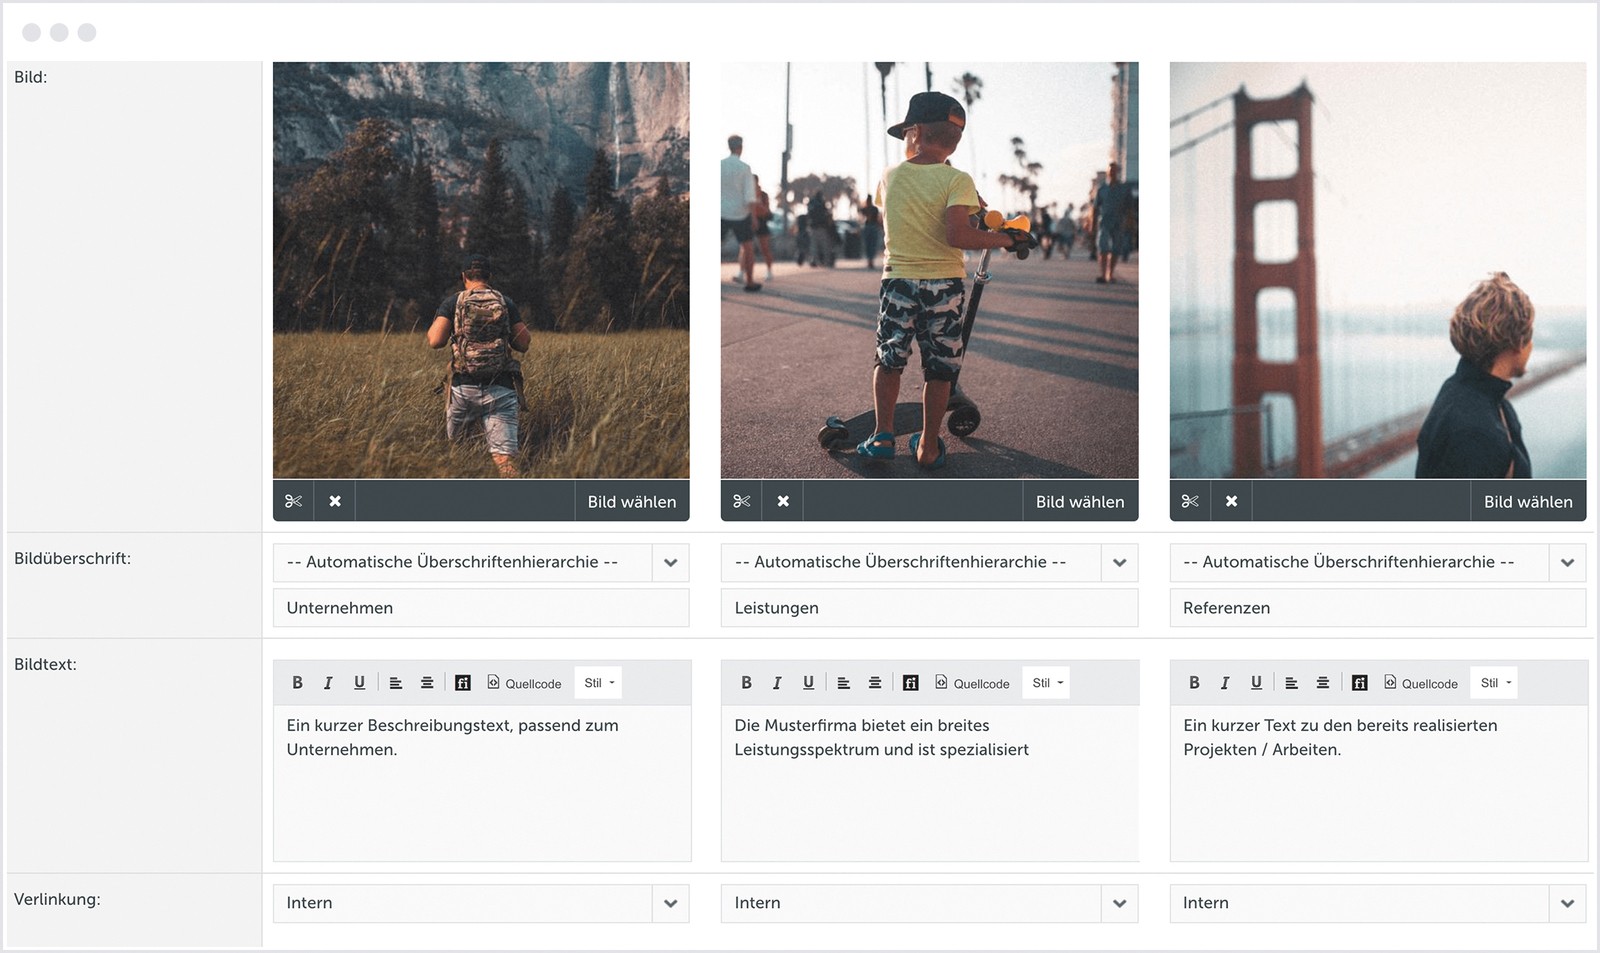This screenshot has height=953, width=1600.
Task: Open Stil dropdown in Referenzen editor
Action: (1495, 683)
